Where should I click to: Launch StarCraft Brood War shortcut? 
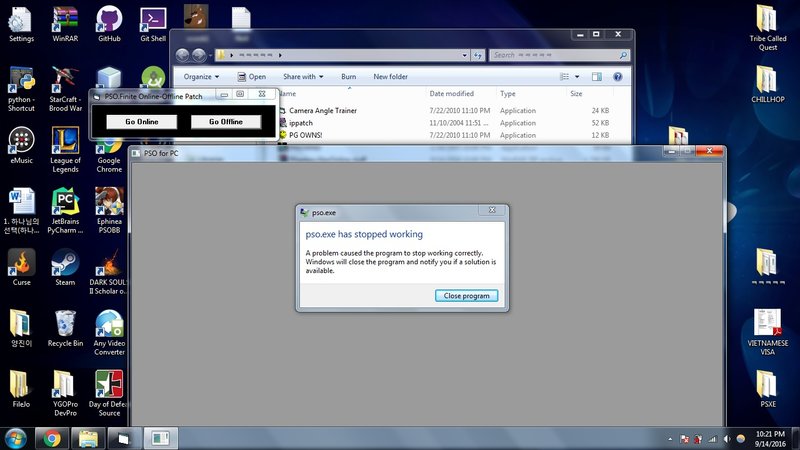pos(65,89)
